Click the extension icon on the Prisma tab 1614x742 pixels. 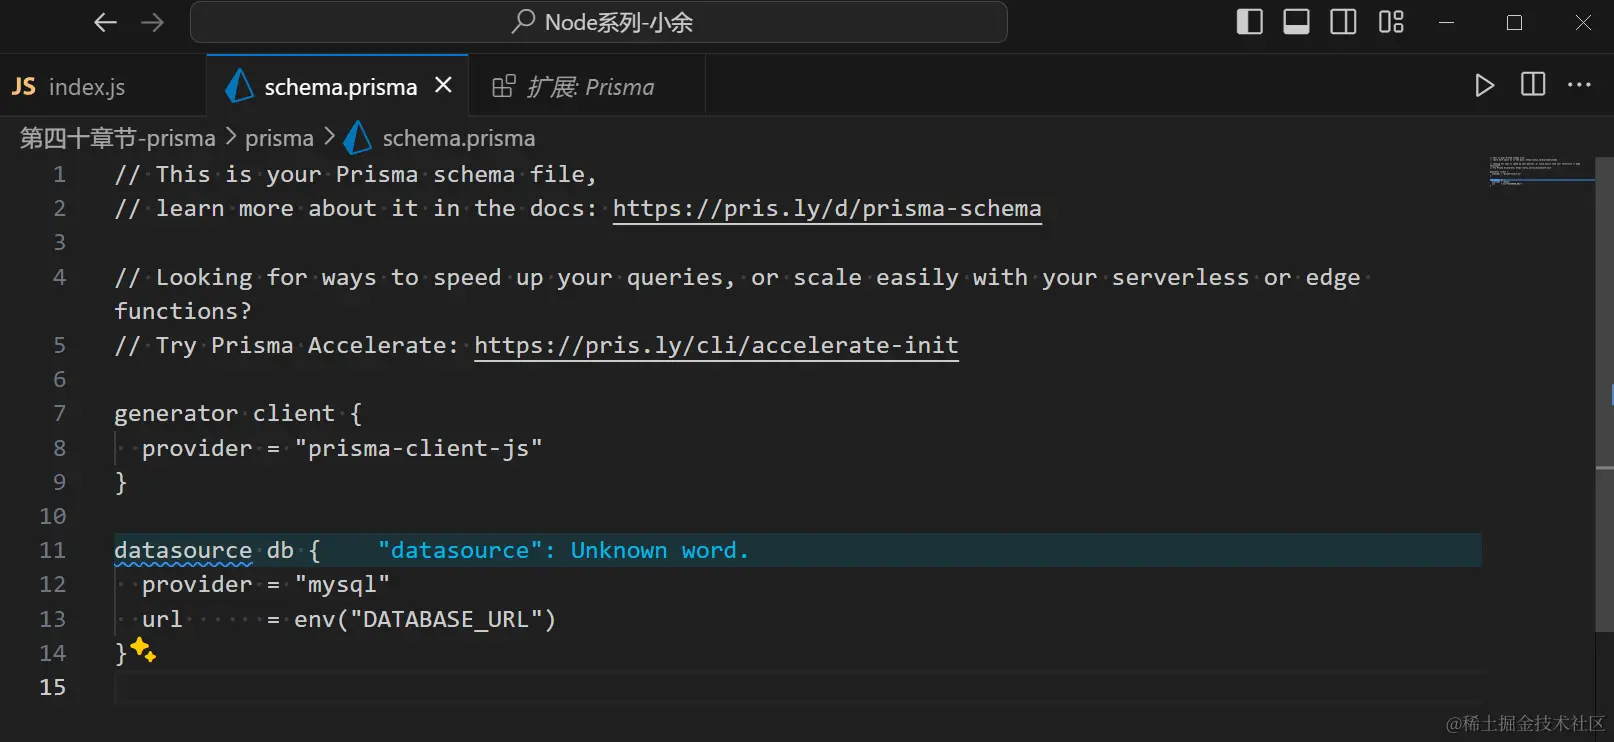click(504, 86)
